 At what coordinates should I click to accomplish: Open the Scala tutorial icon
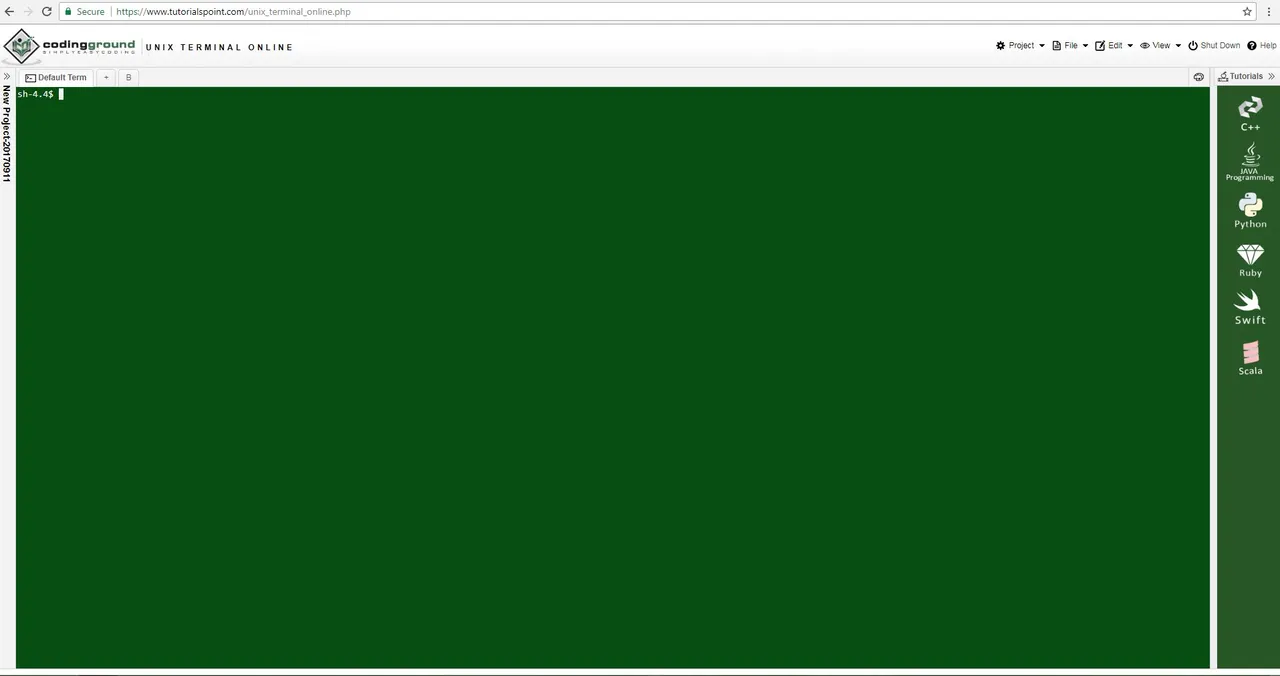coord(1250,358)
